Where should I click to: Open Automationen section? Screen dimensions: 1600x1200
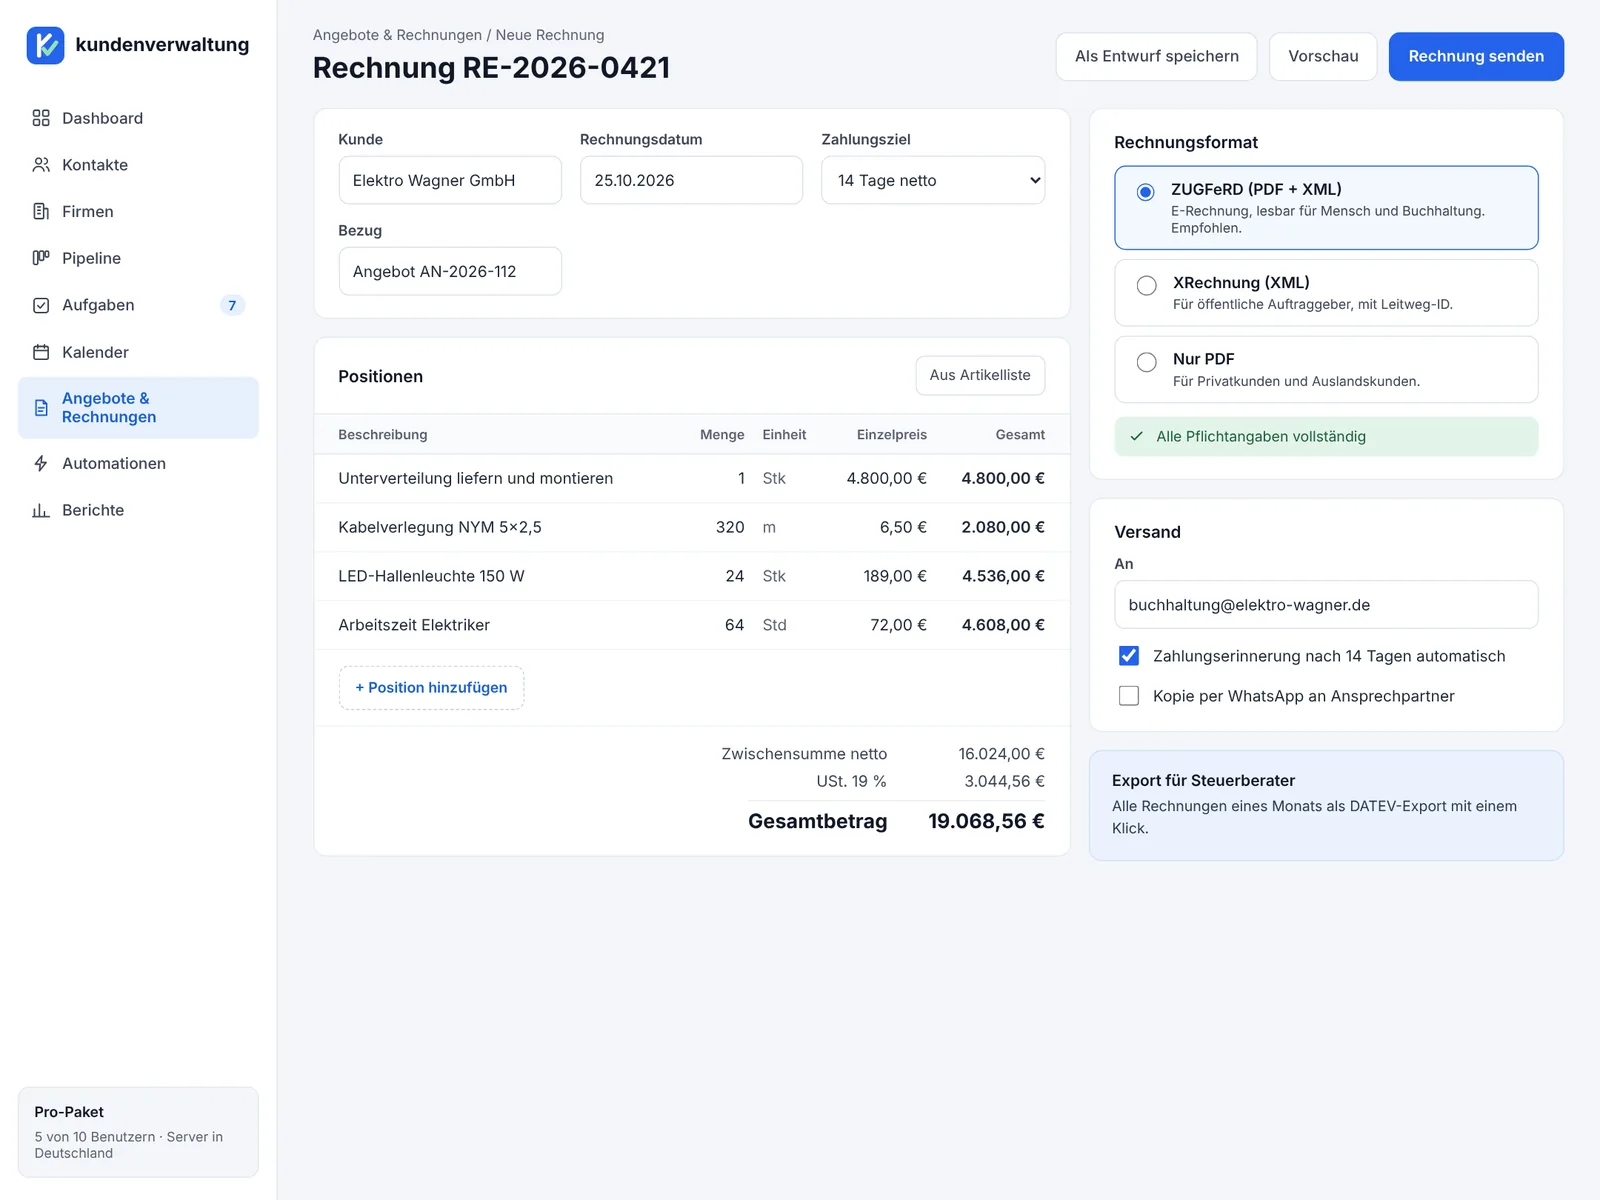[x=138, y=463]
